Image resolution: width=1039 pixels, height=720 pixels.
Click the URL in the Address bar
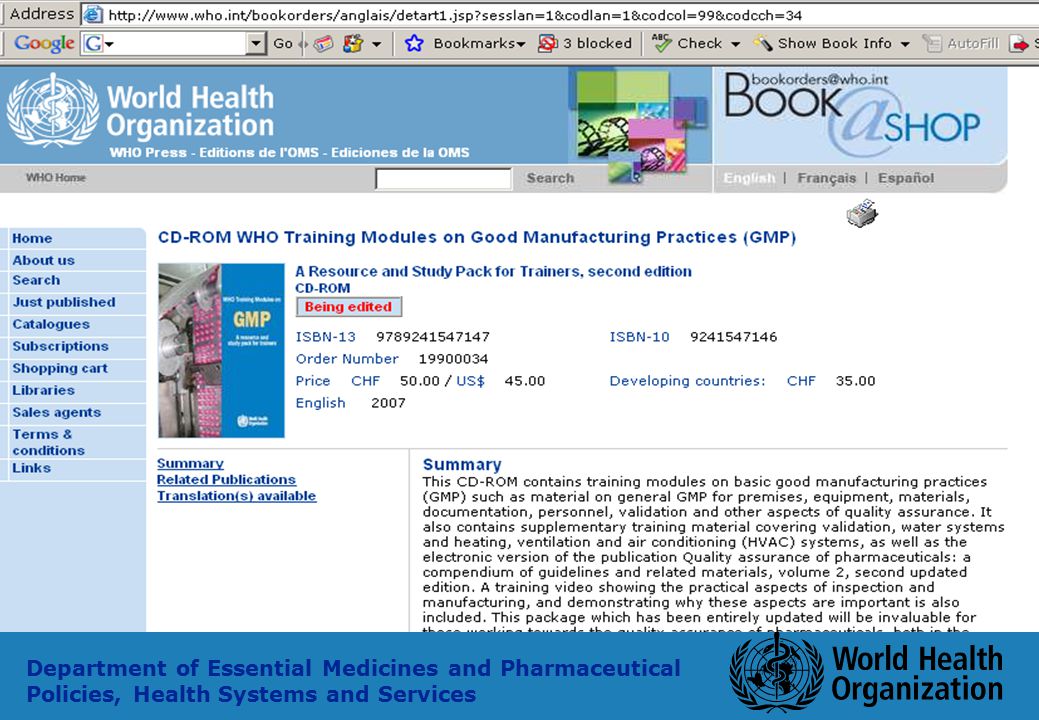[455, 15]
